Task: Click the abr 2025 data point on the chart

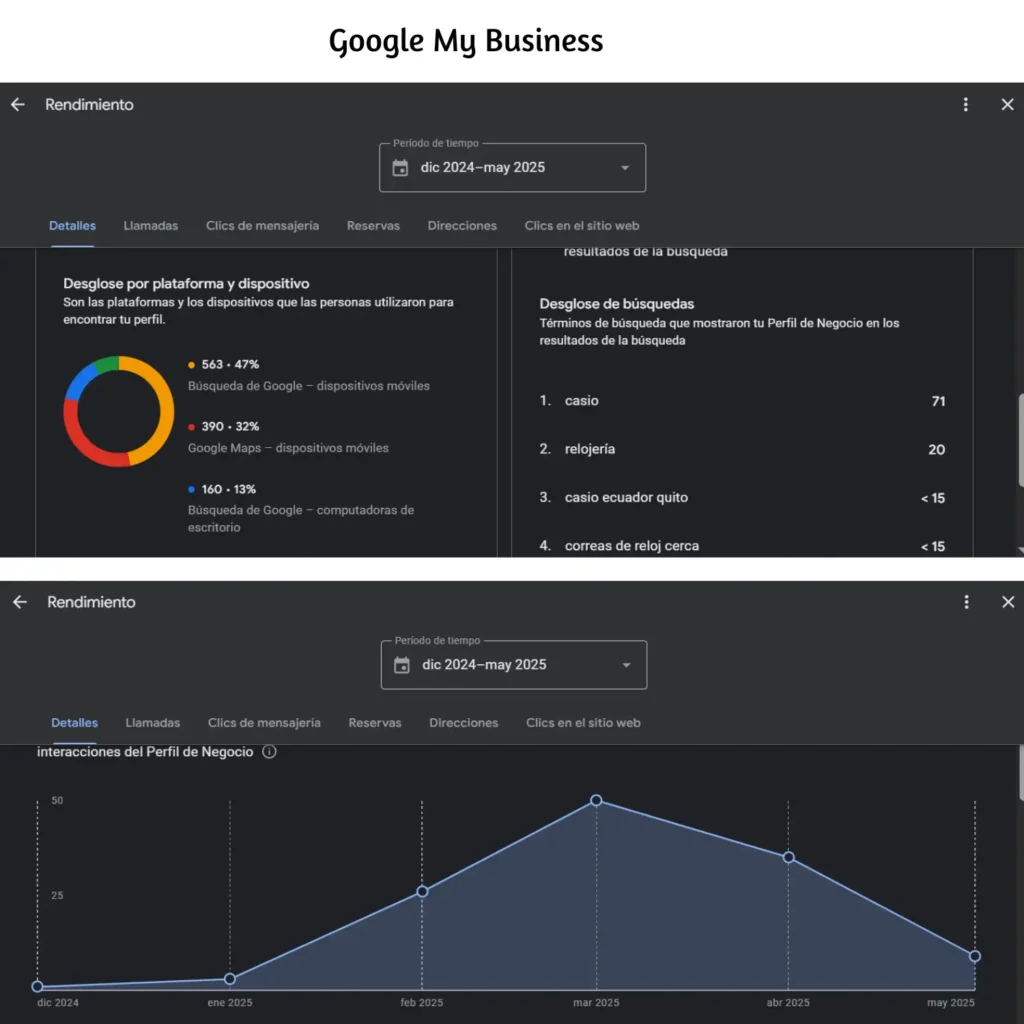Action: click(x=788, y=857)
